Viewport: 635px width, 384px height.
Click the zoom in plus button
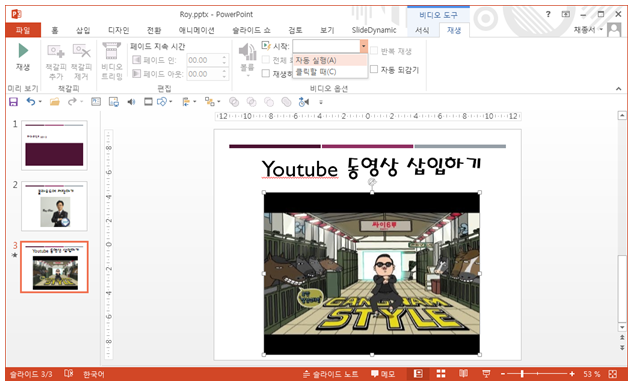pyautogui.click(x=571, y=373)
